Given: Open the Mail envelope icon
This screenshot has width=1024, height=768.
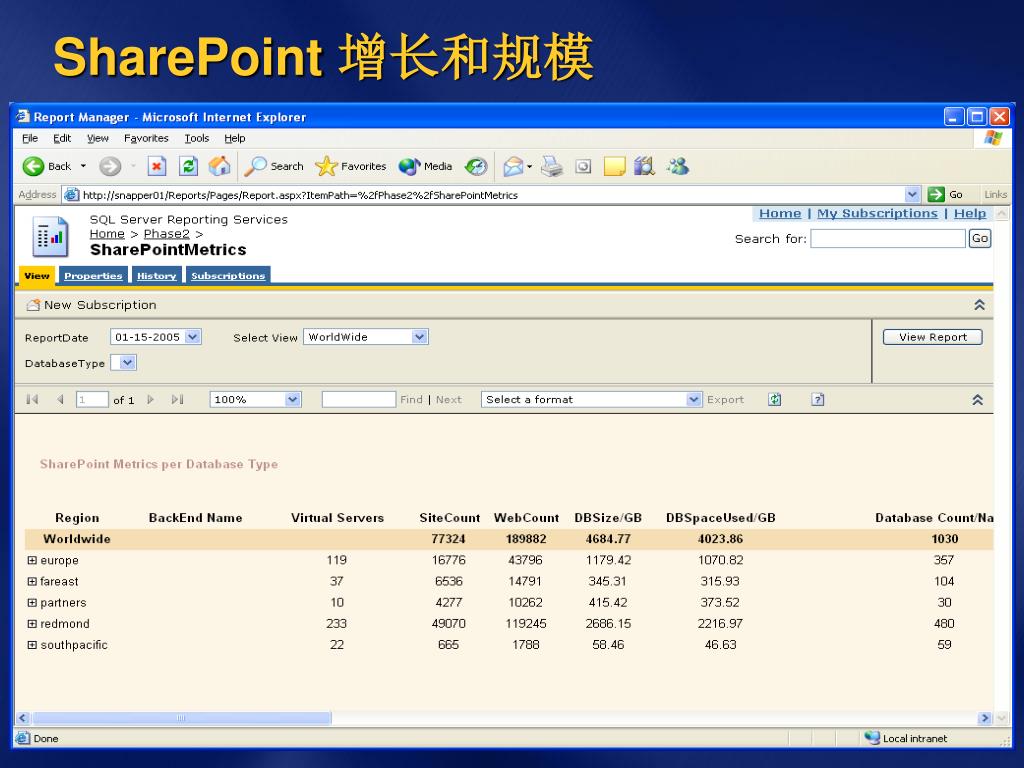Looking at the screenshot, I should [x=514, y=167].
